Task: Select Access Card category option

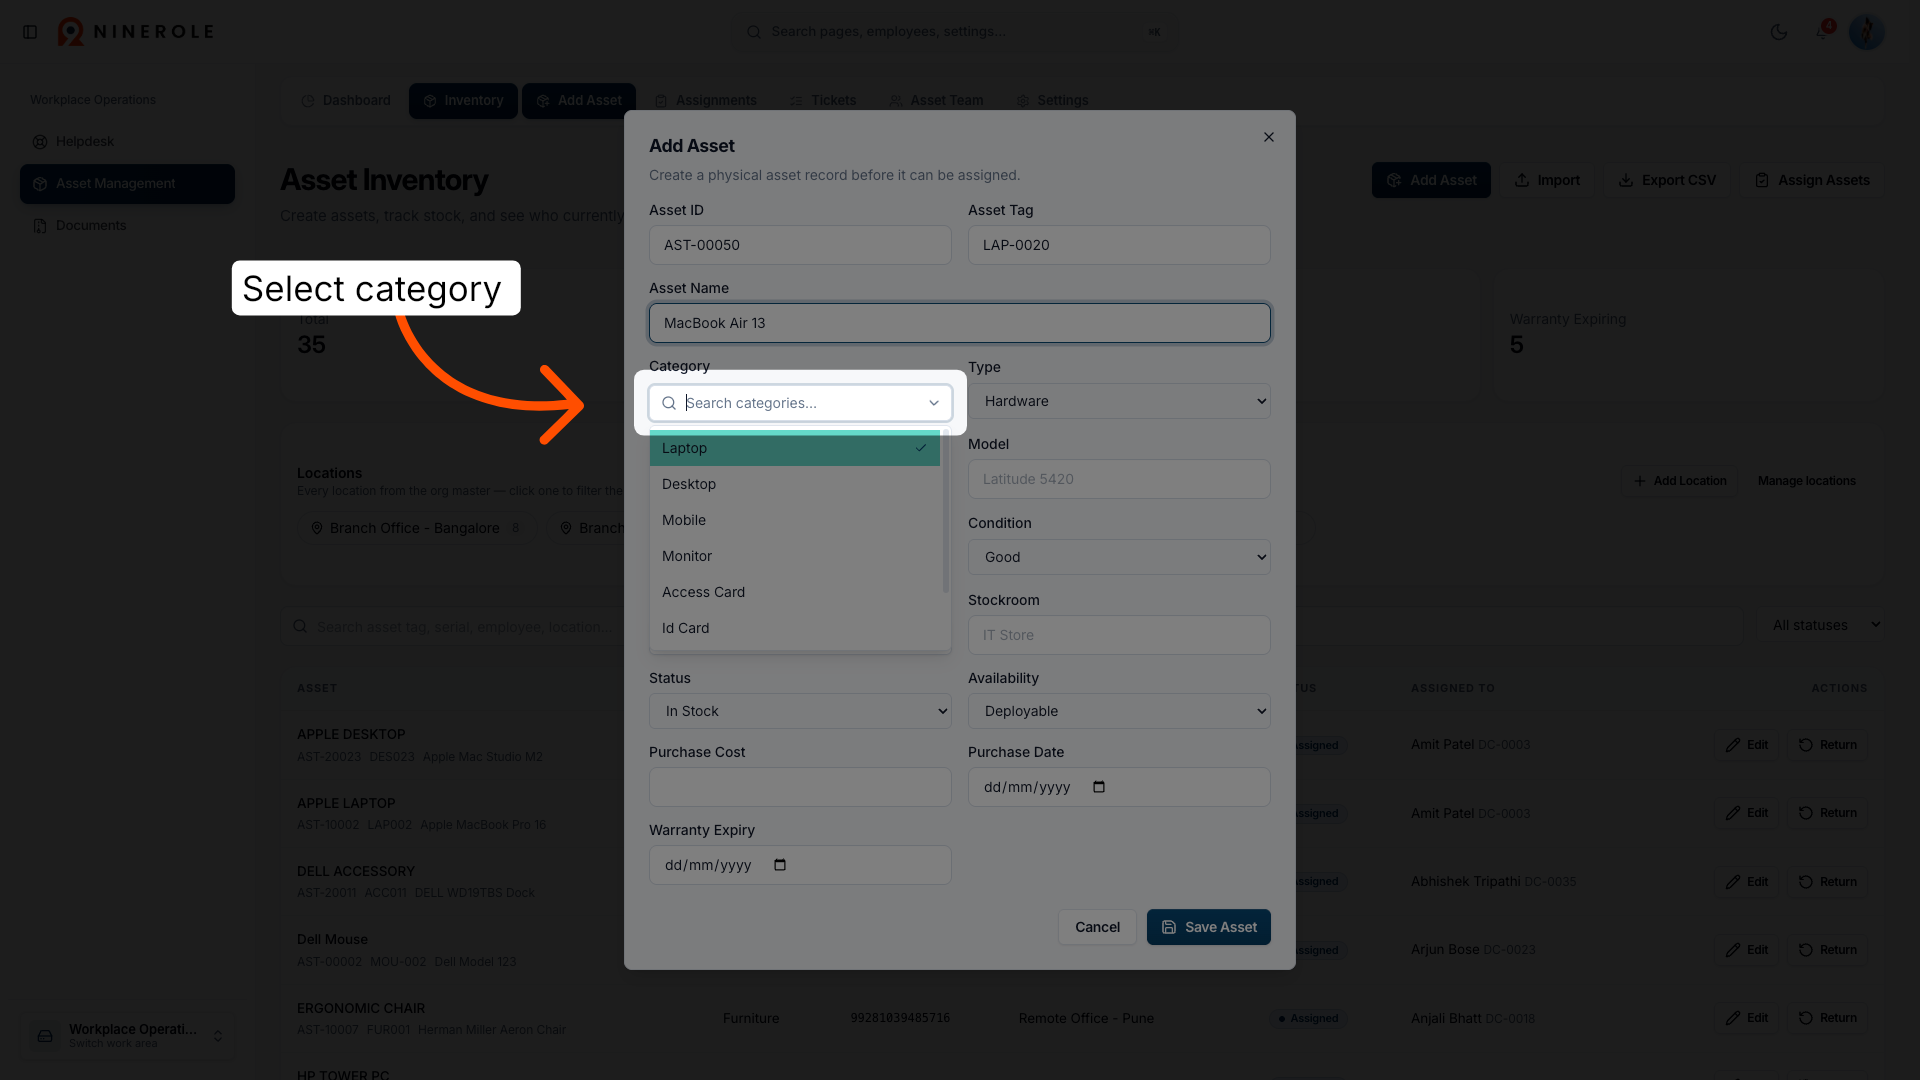Action: click(x=795, y=592)
